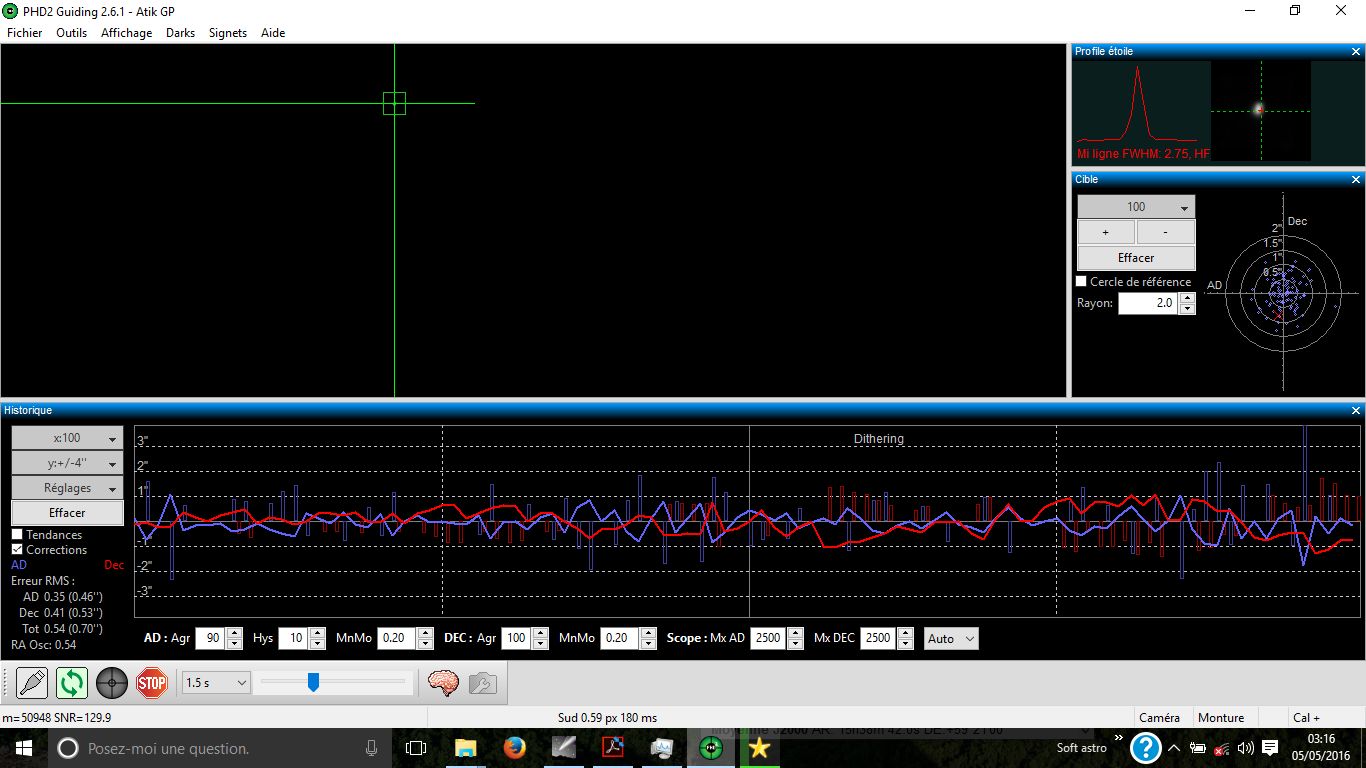Open the x:100 scale dropdown

tap(67, 438)
